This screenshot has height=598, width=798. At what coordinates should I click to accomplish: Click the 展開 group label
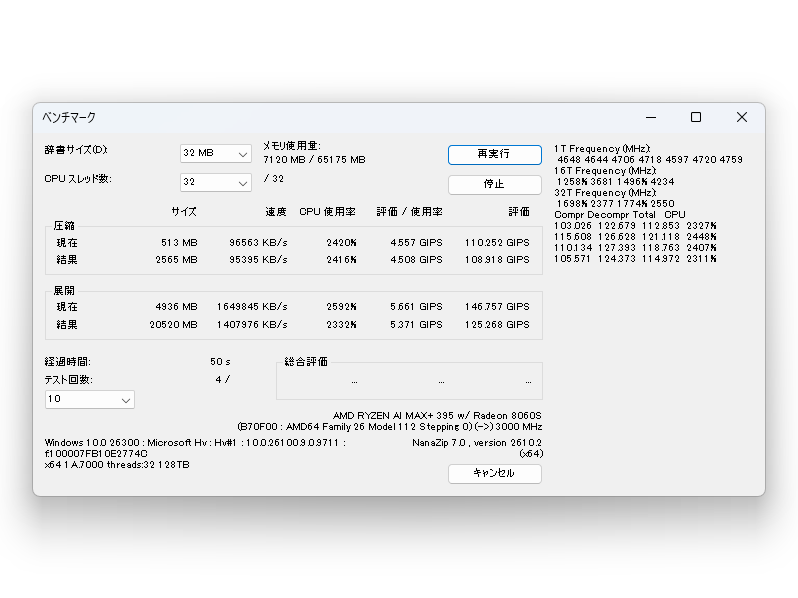point(64,291)
